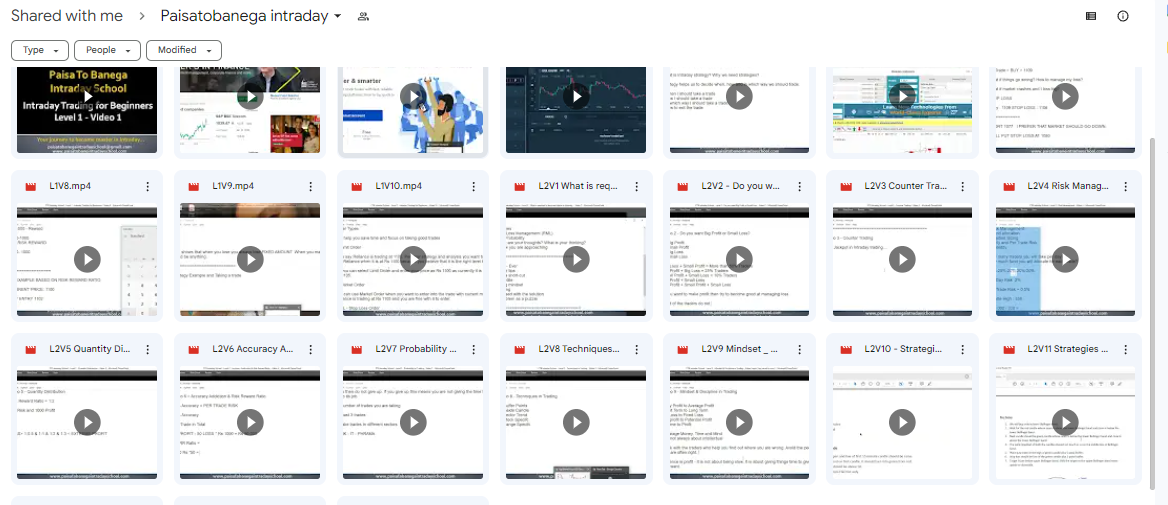Play the L2V8 Techniques video
Viewport: 1168px width, 505px height.
coord(576,422)
